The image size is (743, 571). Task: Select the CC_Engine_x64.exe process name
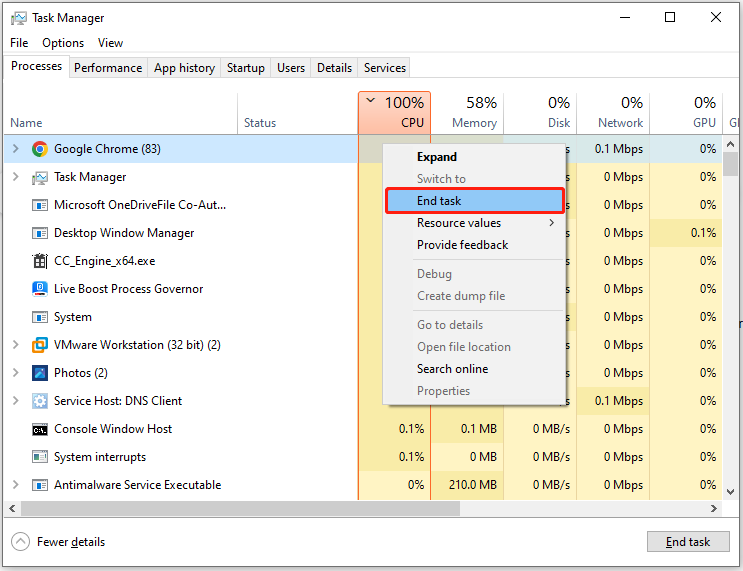[x=105, y=261]
